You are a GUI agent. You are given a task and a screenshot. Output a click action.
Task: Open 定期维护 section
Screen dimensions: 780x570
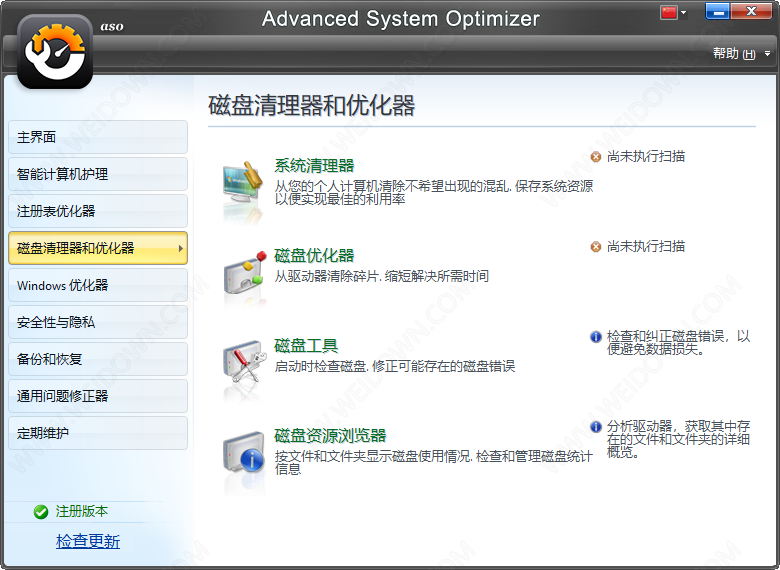[x=98, y=433]
